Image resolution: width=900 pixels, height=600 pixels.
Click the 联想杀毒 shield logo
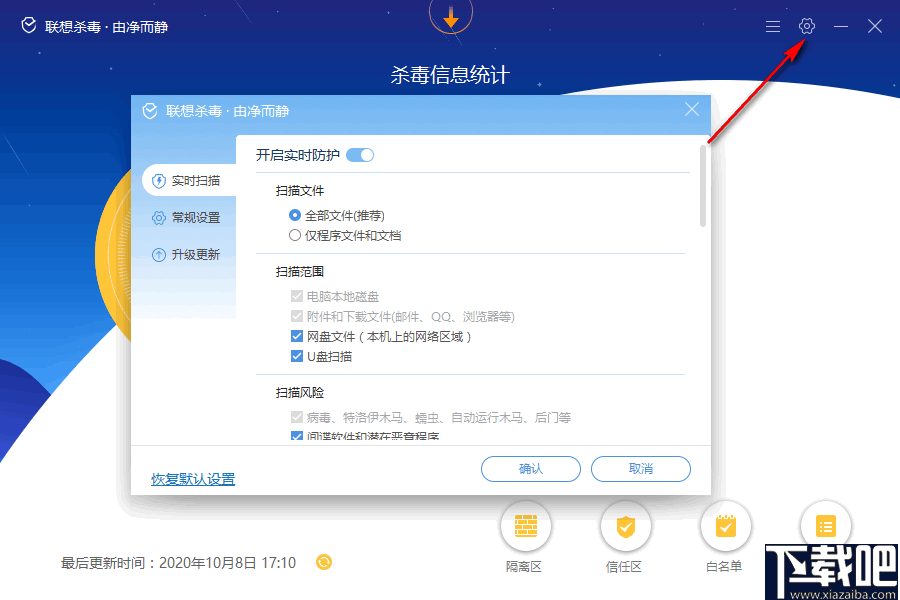pyautogui.click(x=27, y=26)
